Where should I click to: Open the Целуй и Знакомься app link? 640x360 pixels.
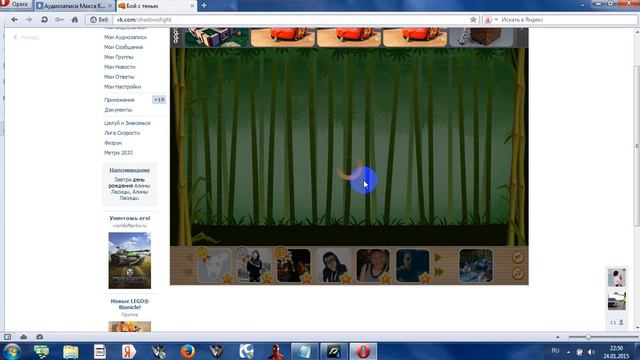(127, 123)
